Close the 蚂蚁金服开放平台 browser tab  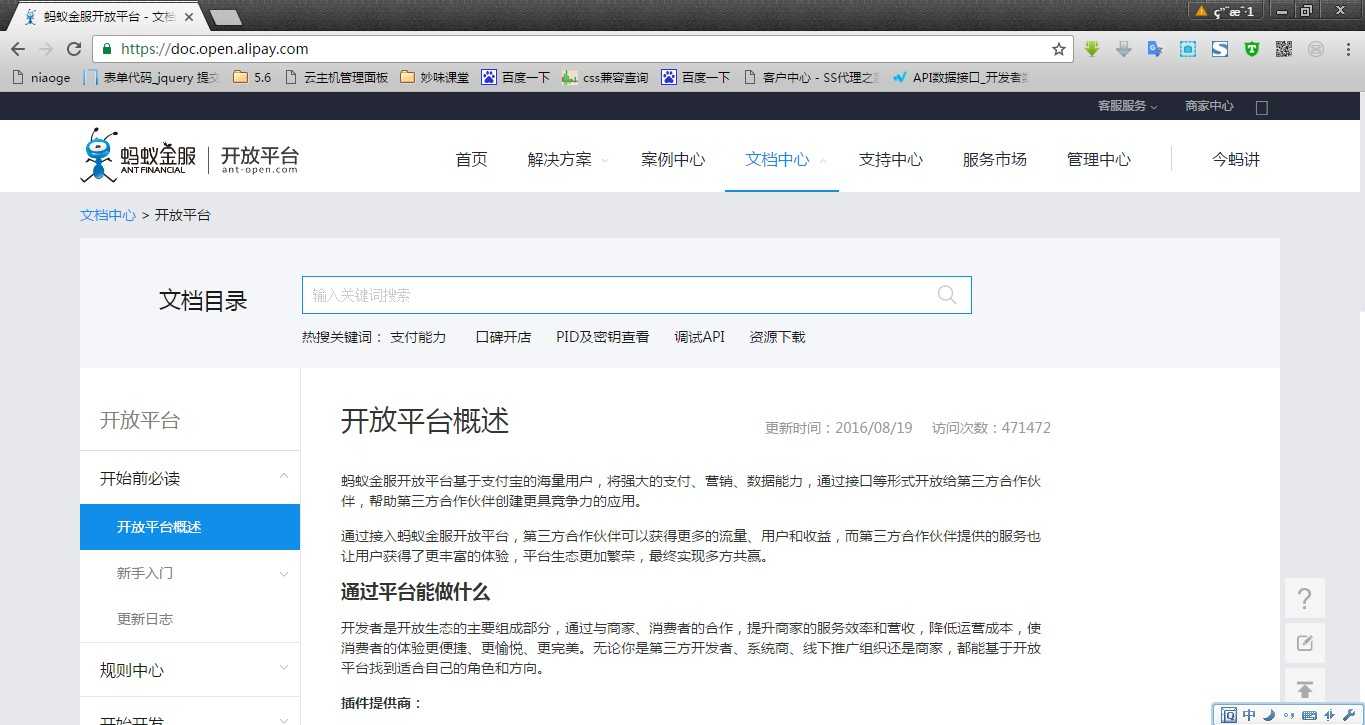[x=189, y=17]
